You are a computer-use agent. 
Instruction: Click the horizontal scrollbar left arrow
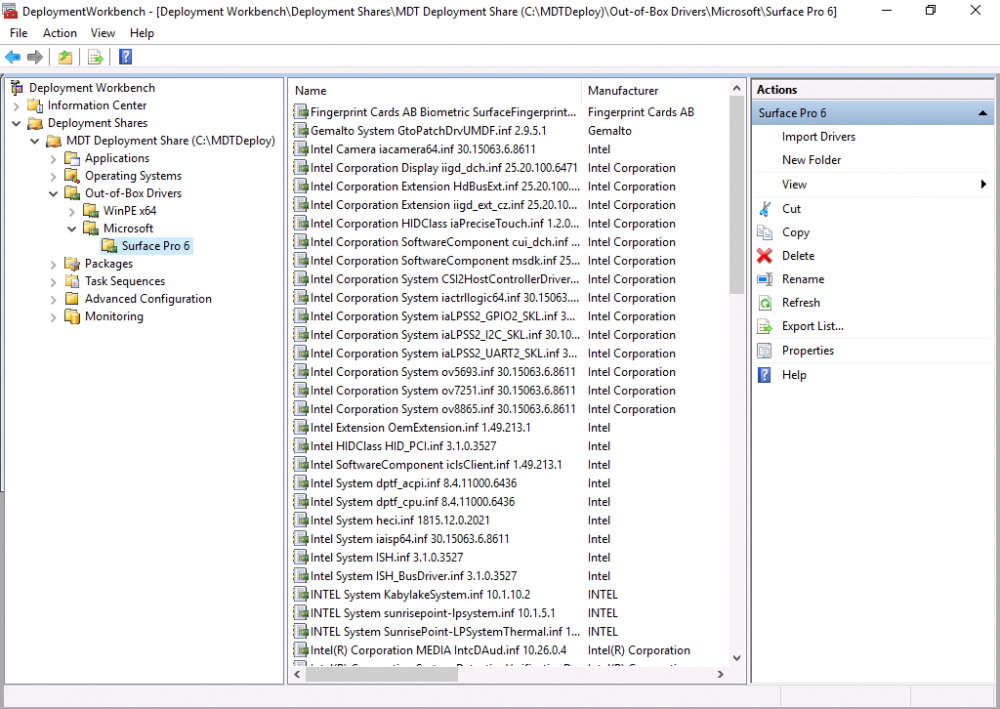[x=297, y=674]
